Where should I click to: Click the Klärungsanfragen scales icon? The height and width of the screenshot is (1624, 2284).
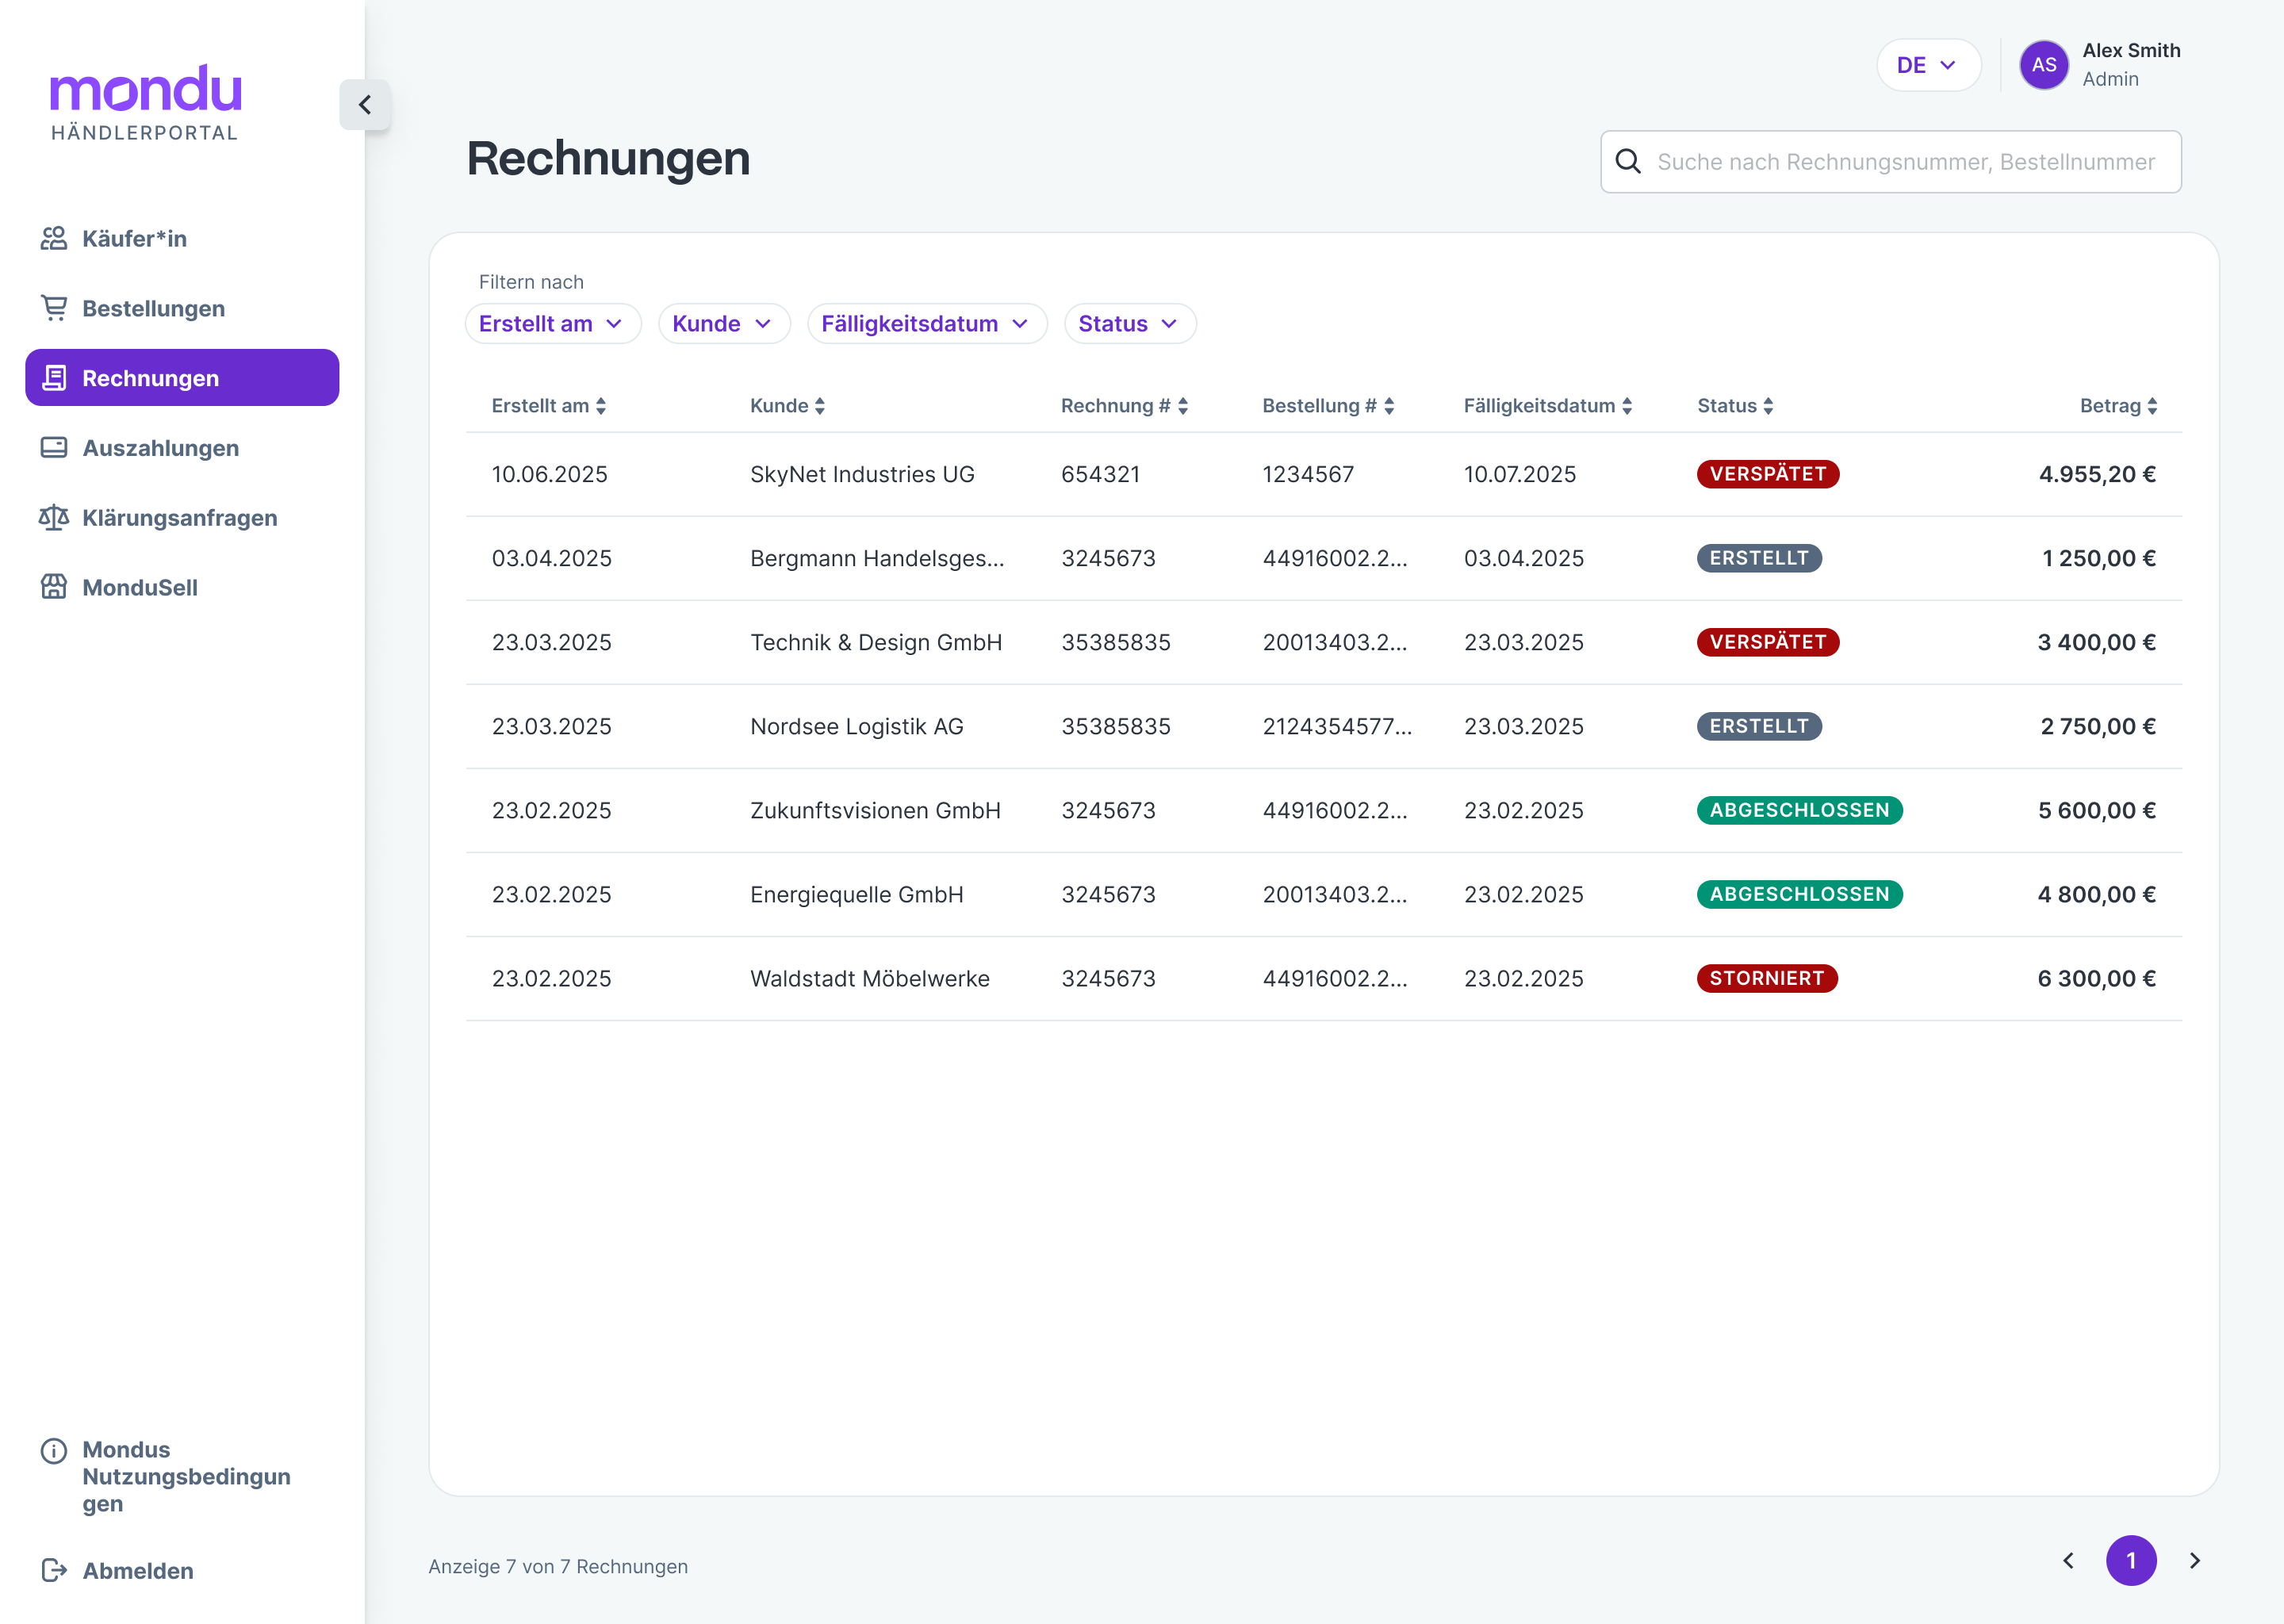[54, 517]
